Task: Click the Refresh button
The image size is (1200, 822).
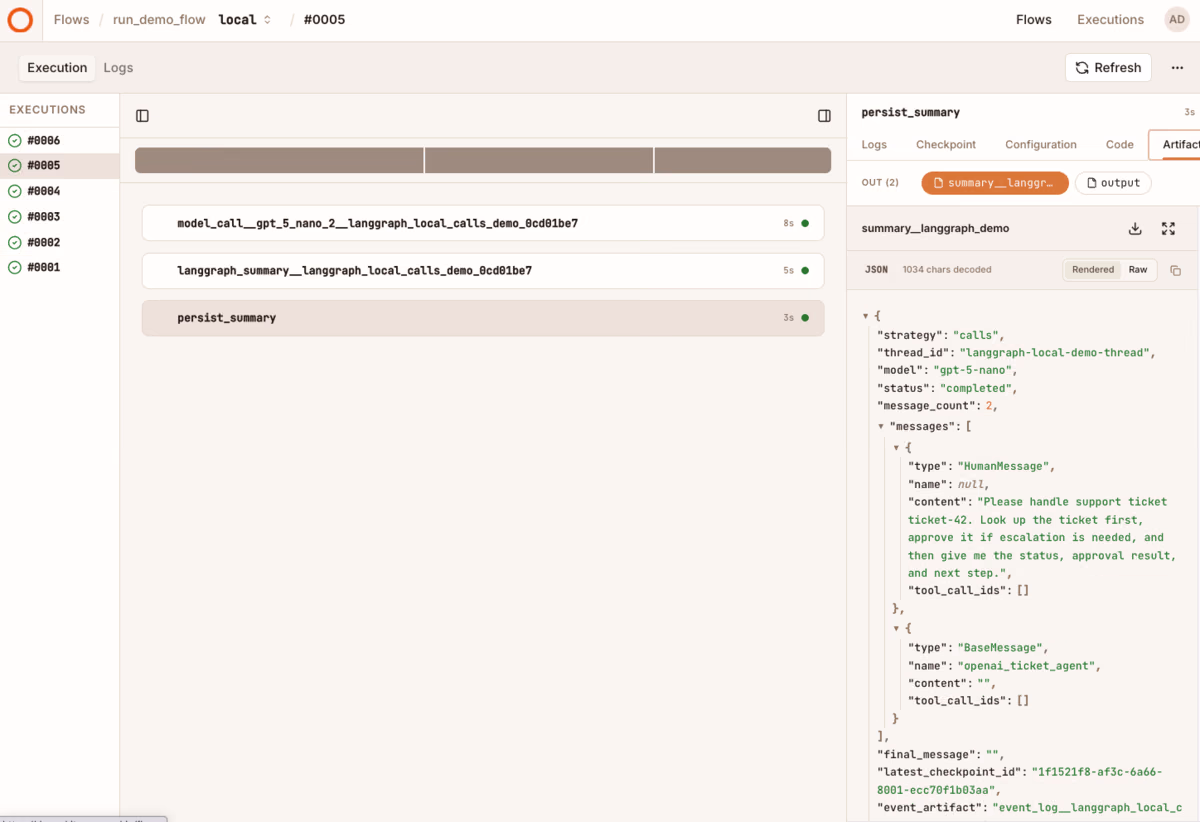Action: pos(1108,68)
